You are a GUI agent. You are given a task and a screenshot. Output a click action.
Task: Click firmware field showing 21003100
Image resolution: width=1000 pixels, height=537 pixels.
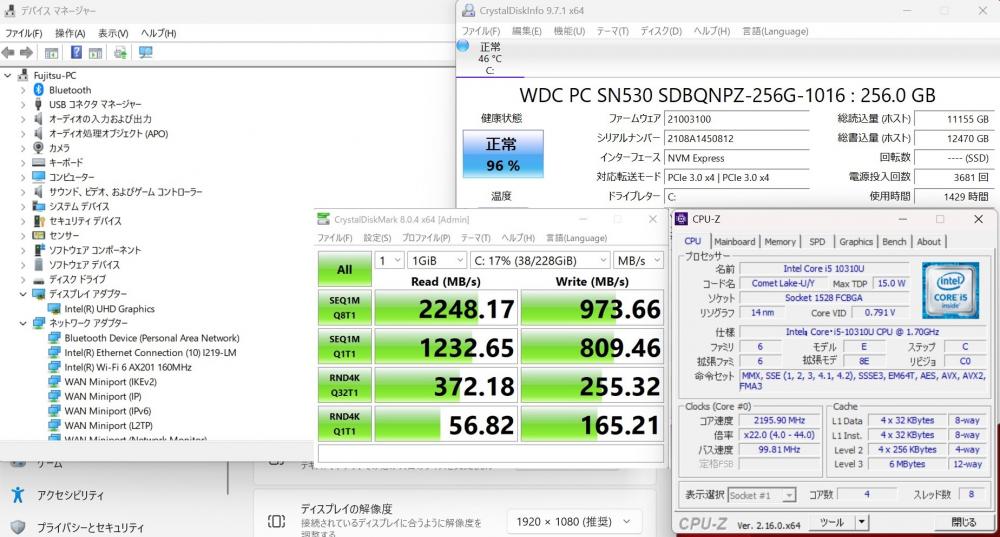pos(737,119)
